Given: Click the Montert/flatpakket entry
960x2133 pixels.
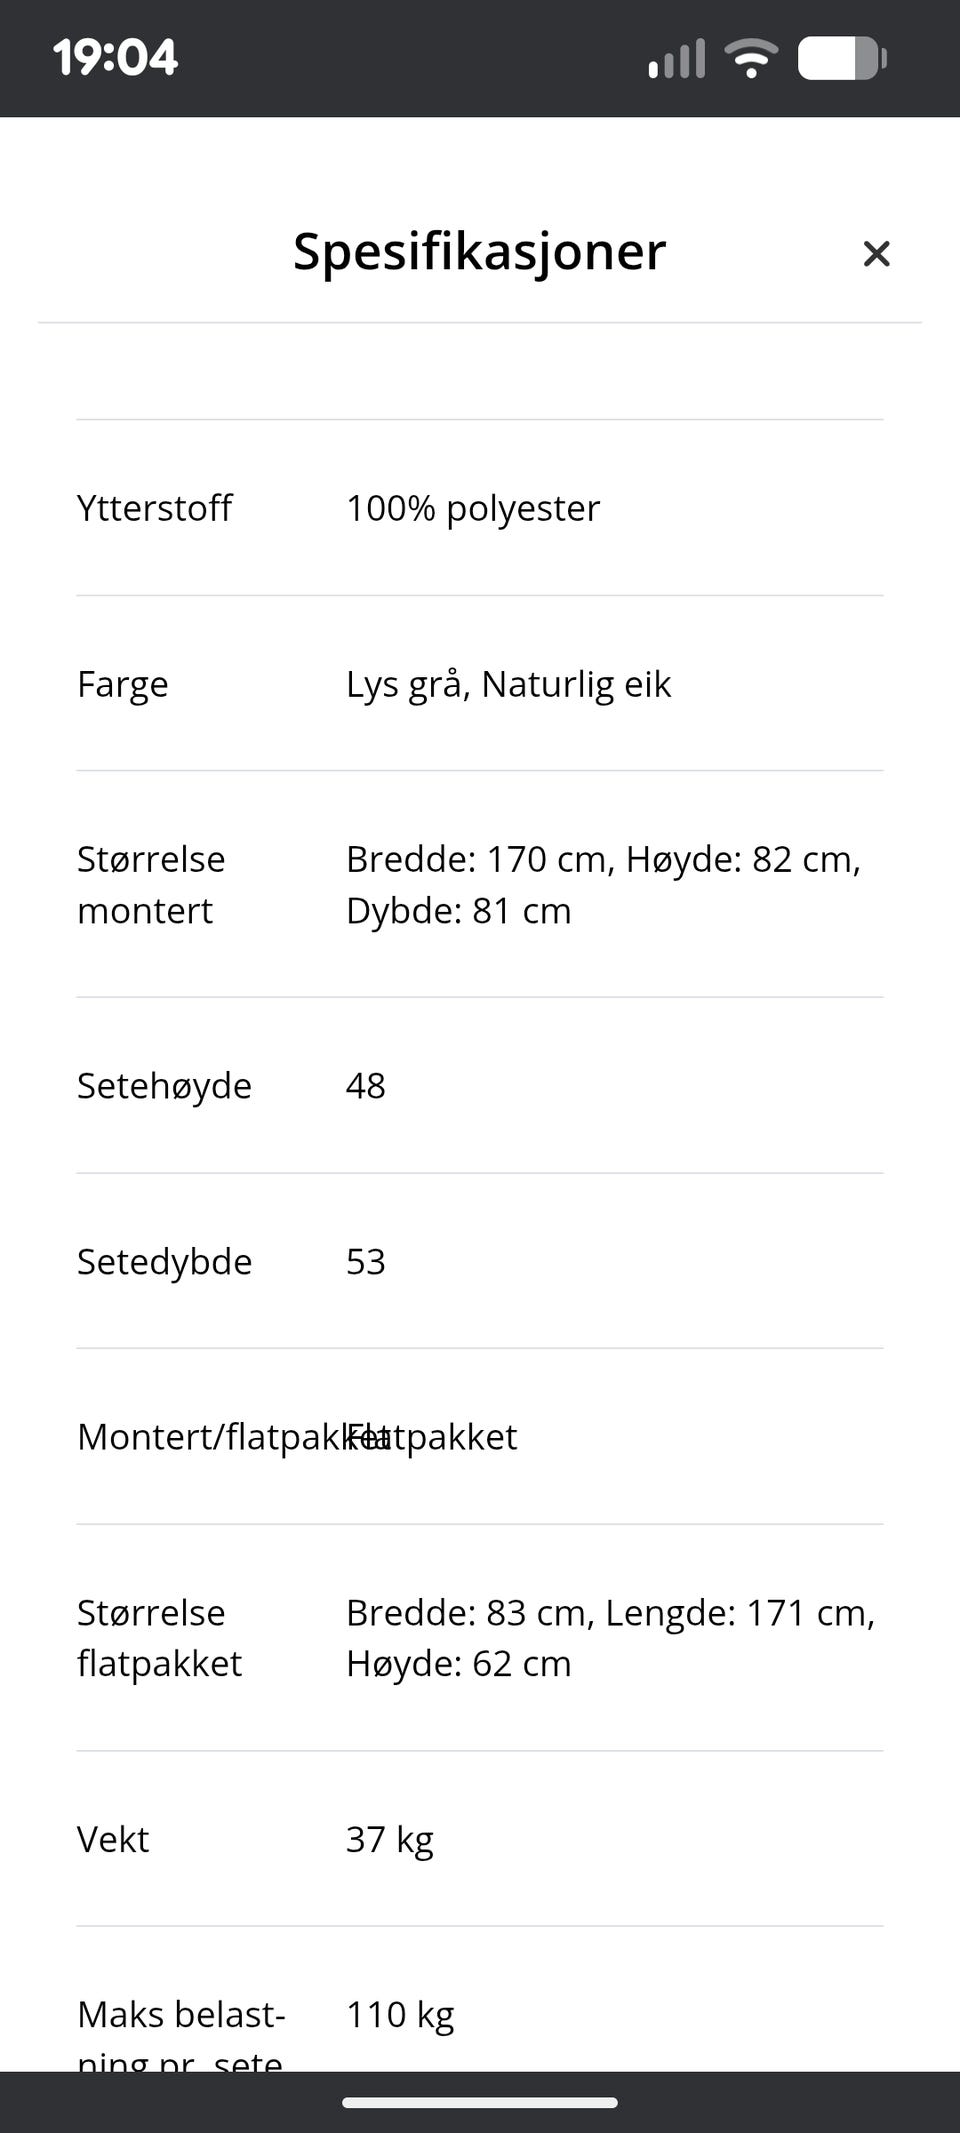Looking at the screenshot, I should click(297, 1437).
